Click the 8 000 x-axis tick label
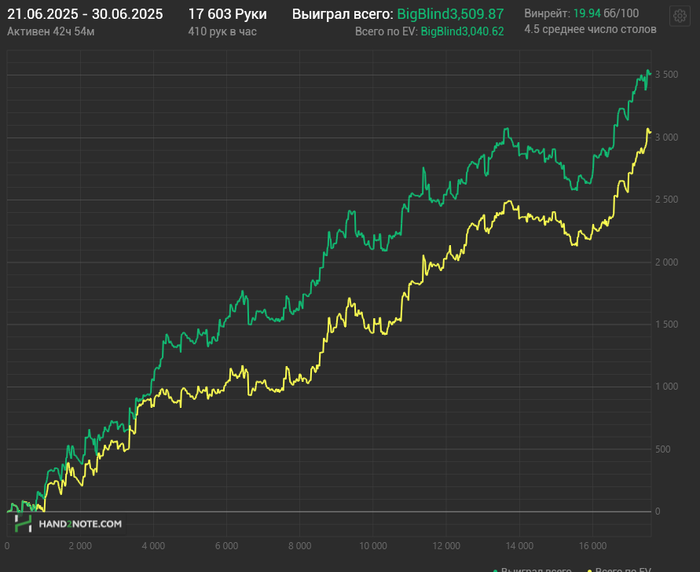This screenshot has height=572, width=700. 299,547
